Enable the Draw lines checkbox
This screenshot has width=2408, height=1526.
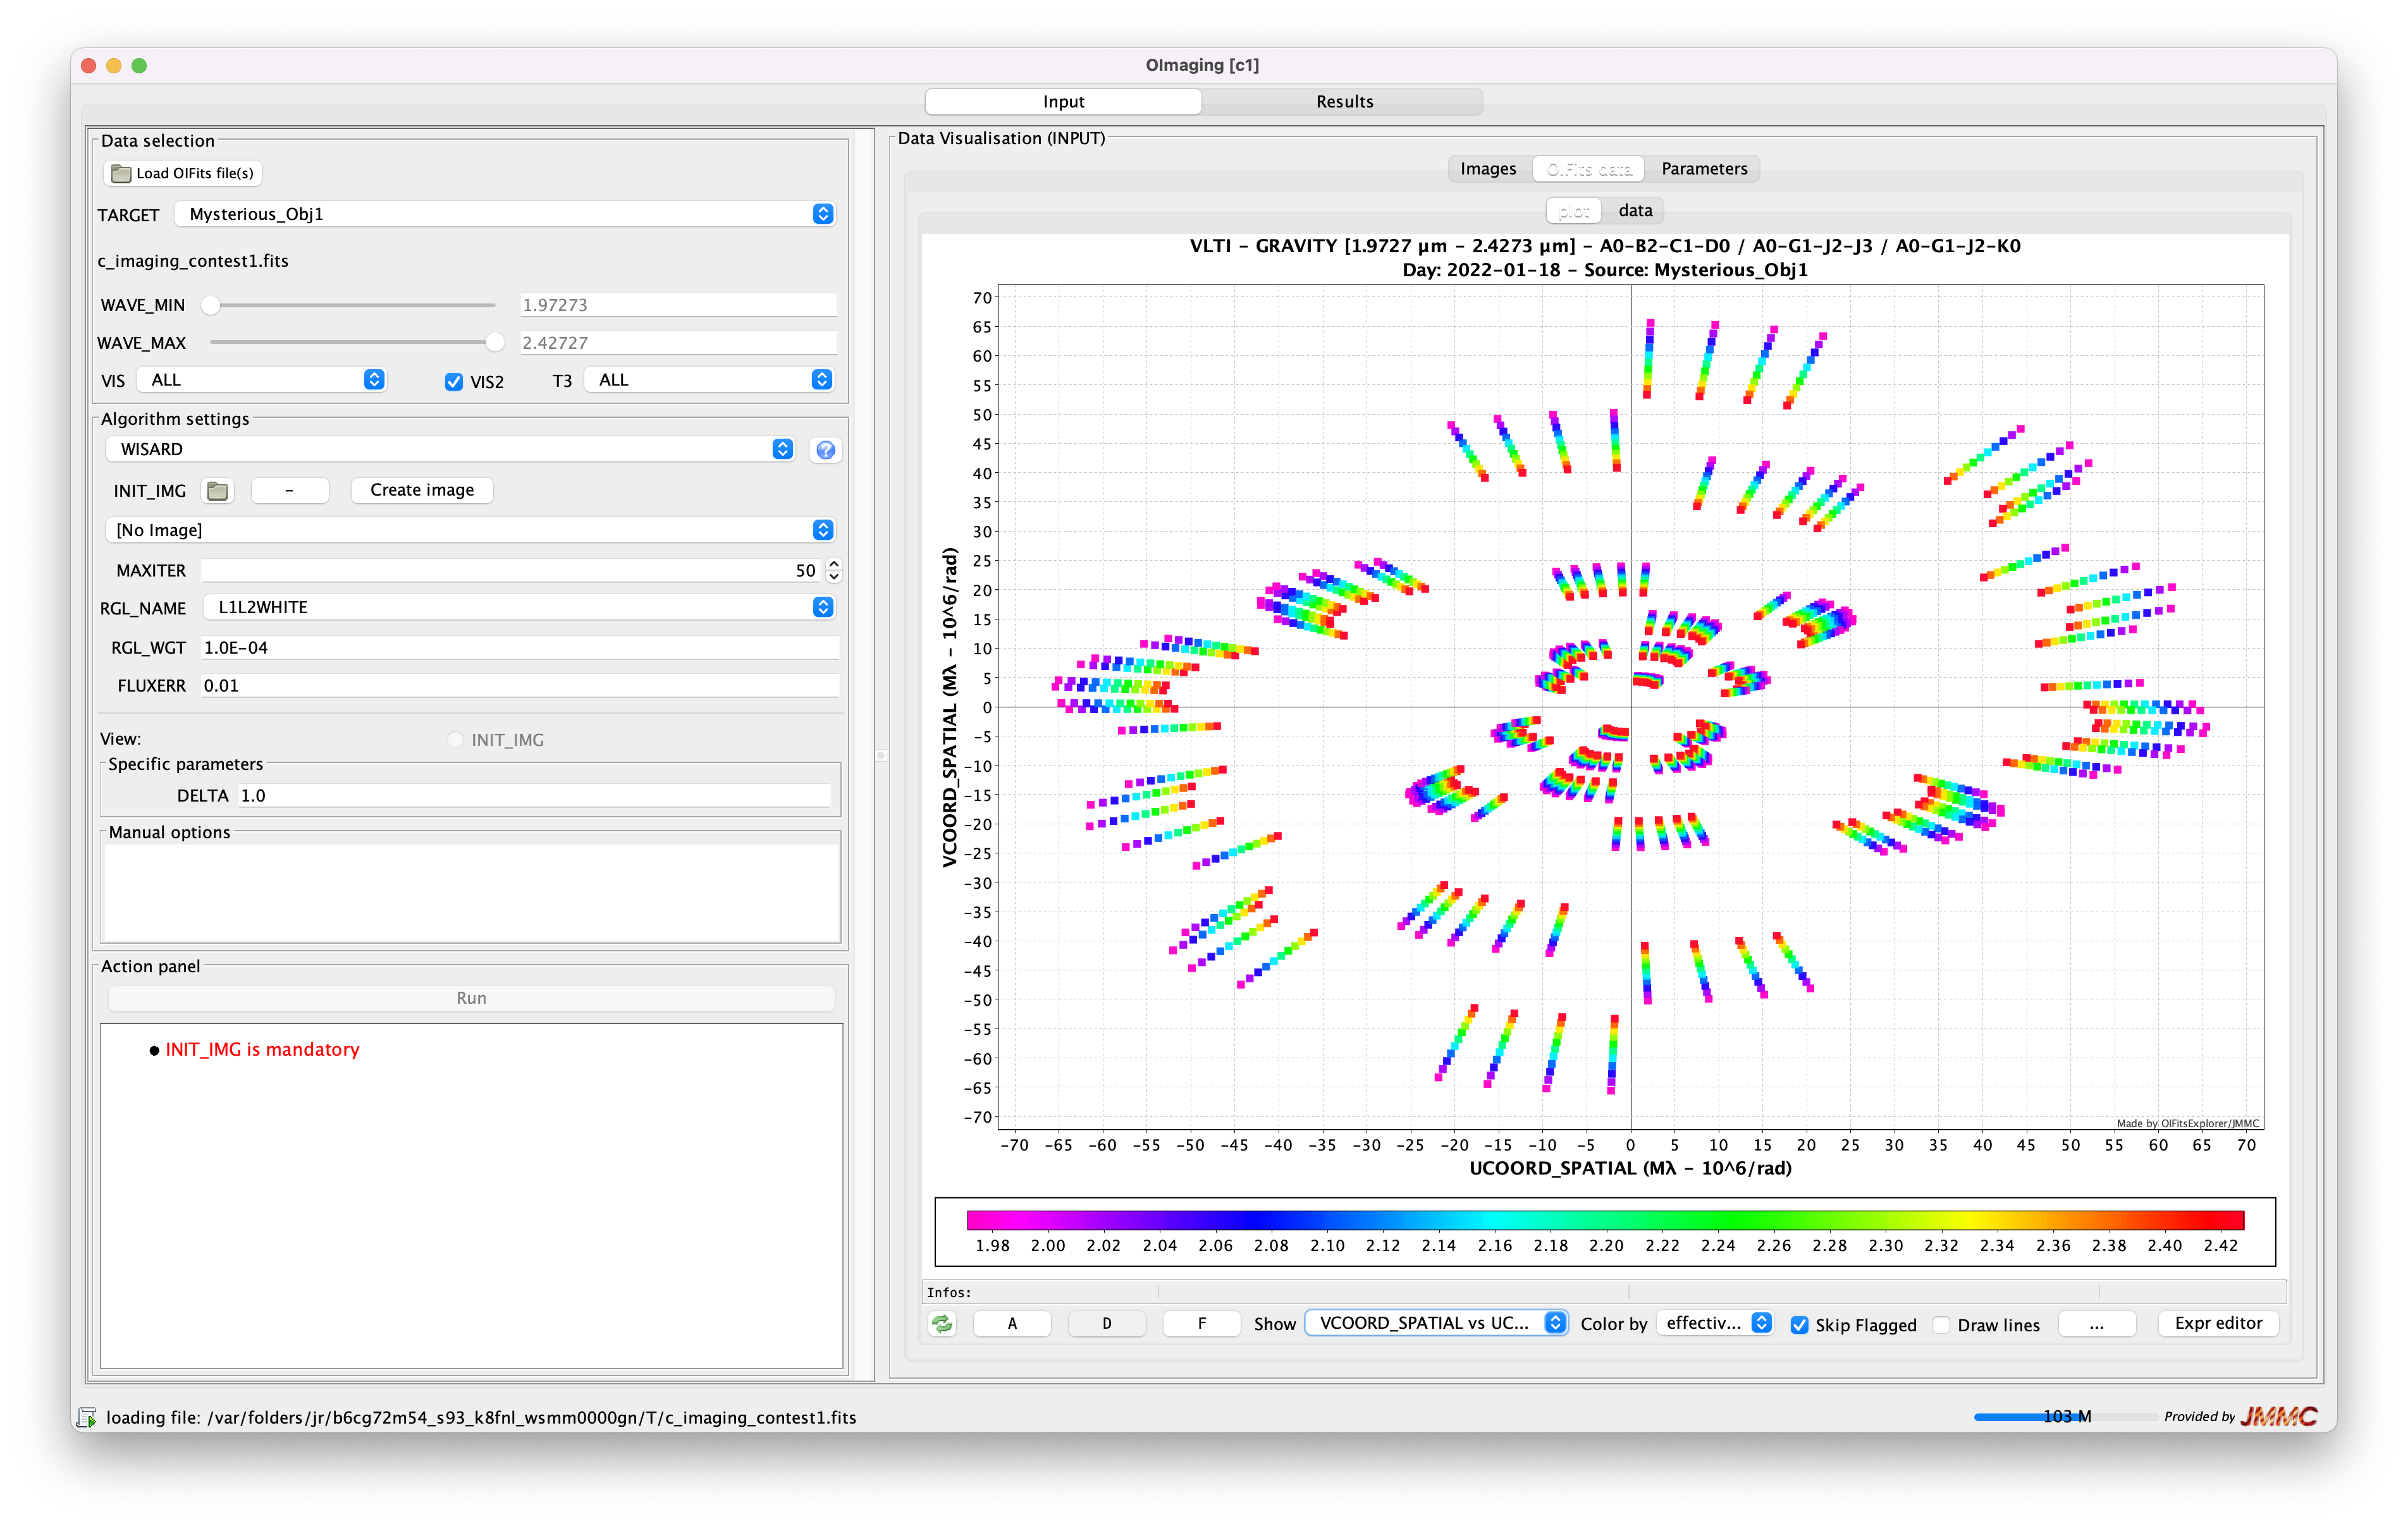(x=1941, y=1324)
